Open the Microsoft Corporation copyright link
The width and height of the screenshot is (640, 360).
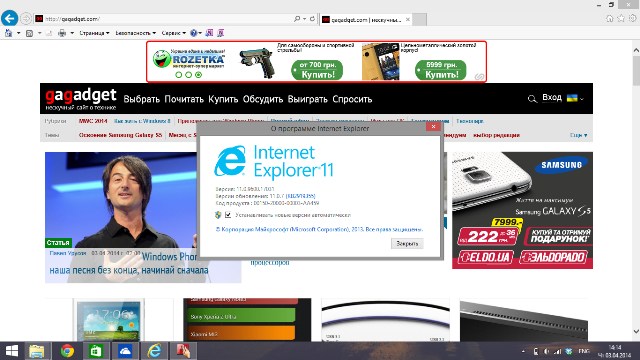click(x=319, y=229)
